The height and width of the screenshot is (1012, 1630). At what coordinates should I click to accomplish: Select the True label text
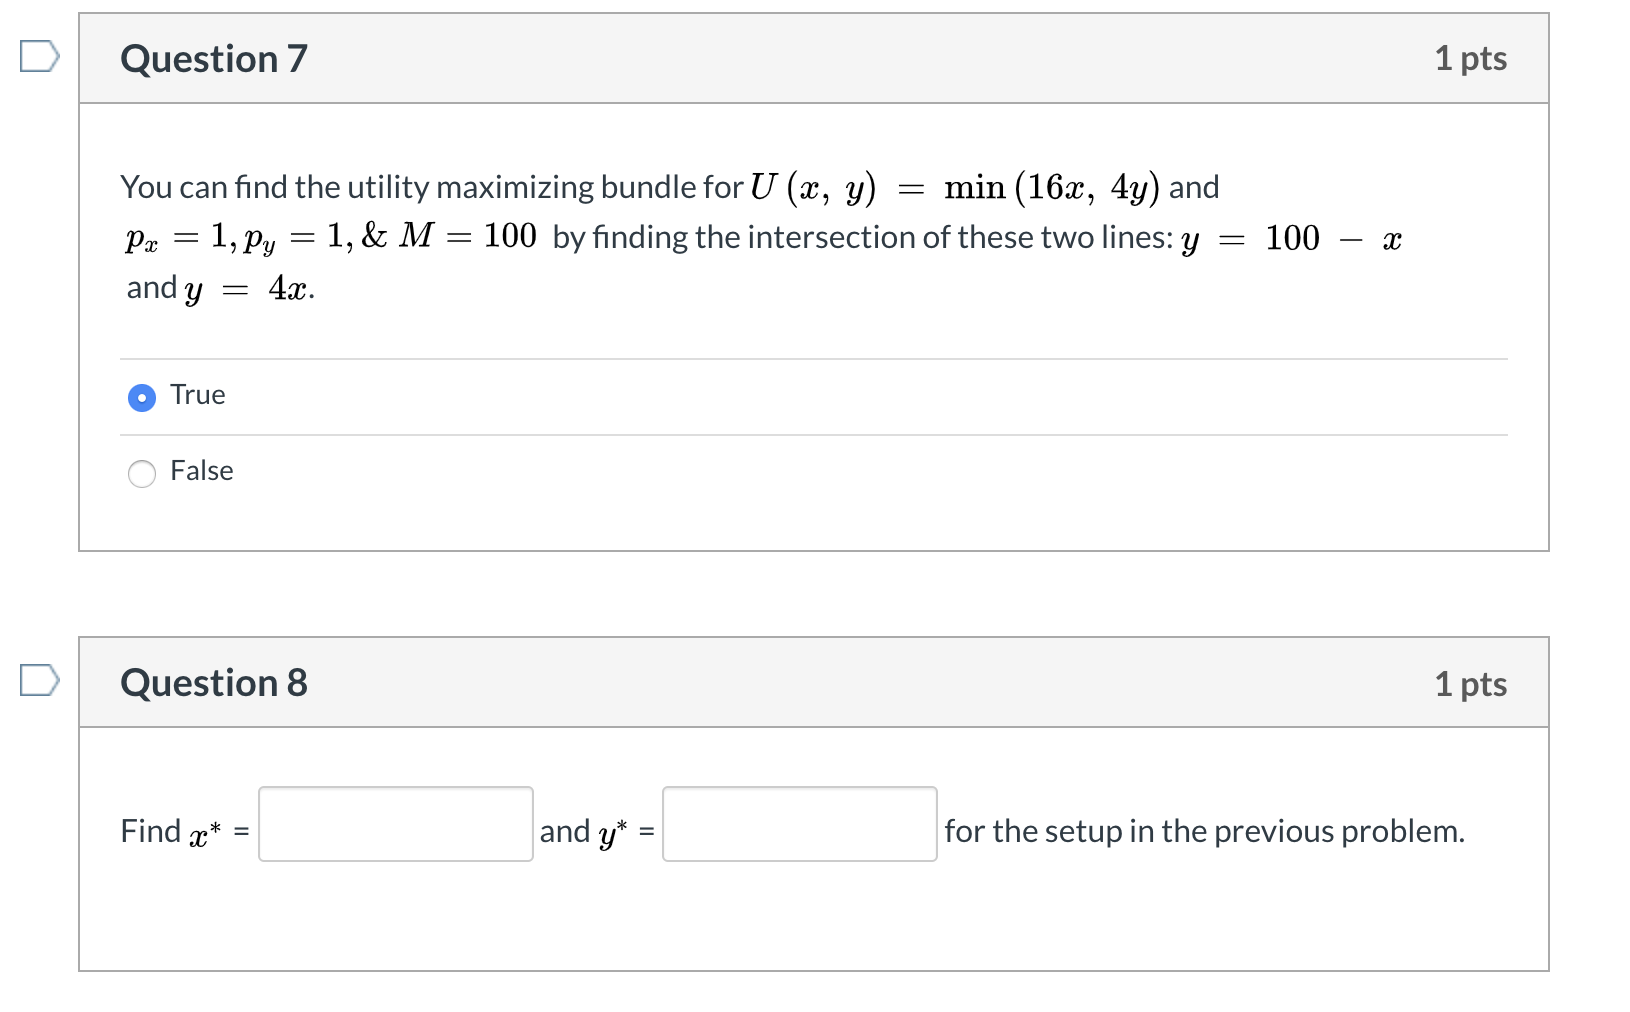(197, 395)
